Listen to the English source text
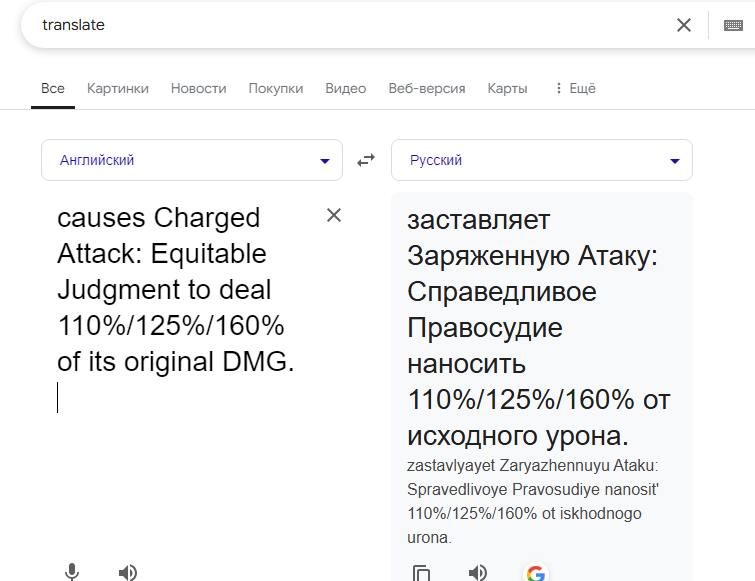This screenshot has height=581, width=755. (128, 572)
